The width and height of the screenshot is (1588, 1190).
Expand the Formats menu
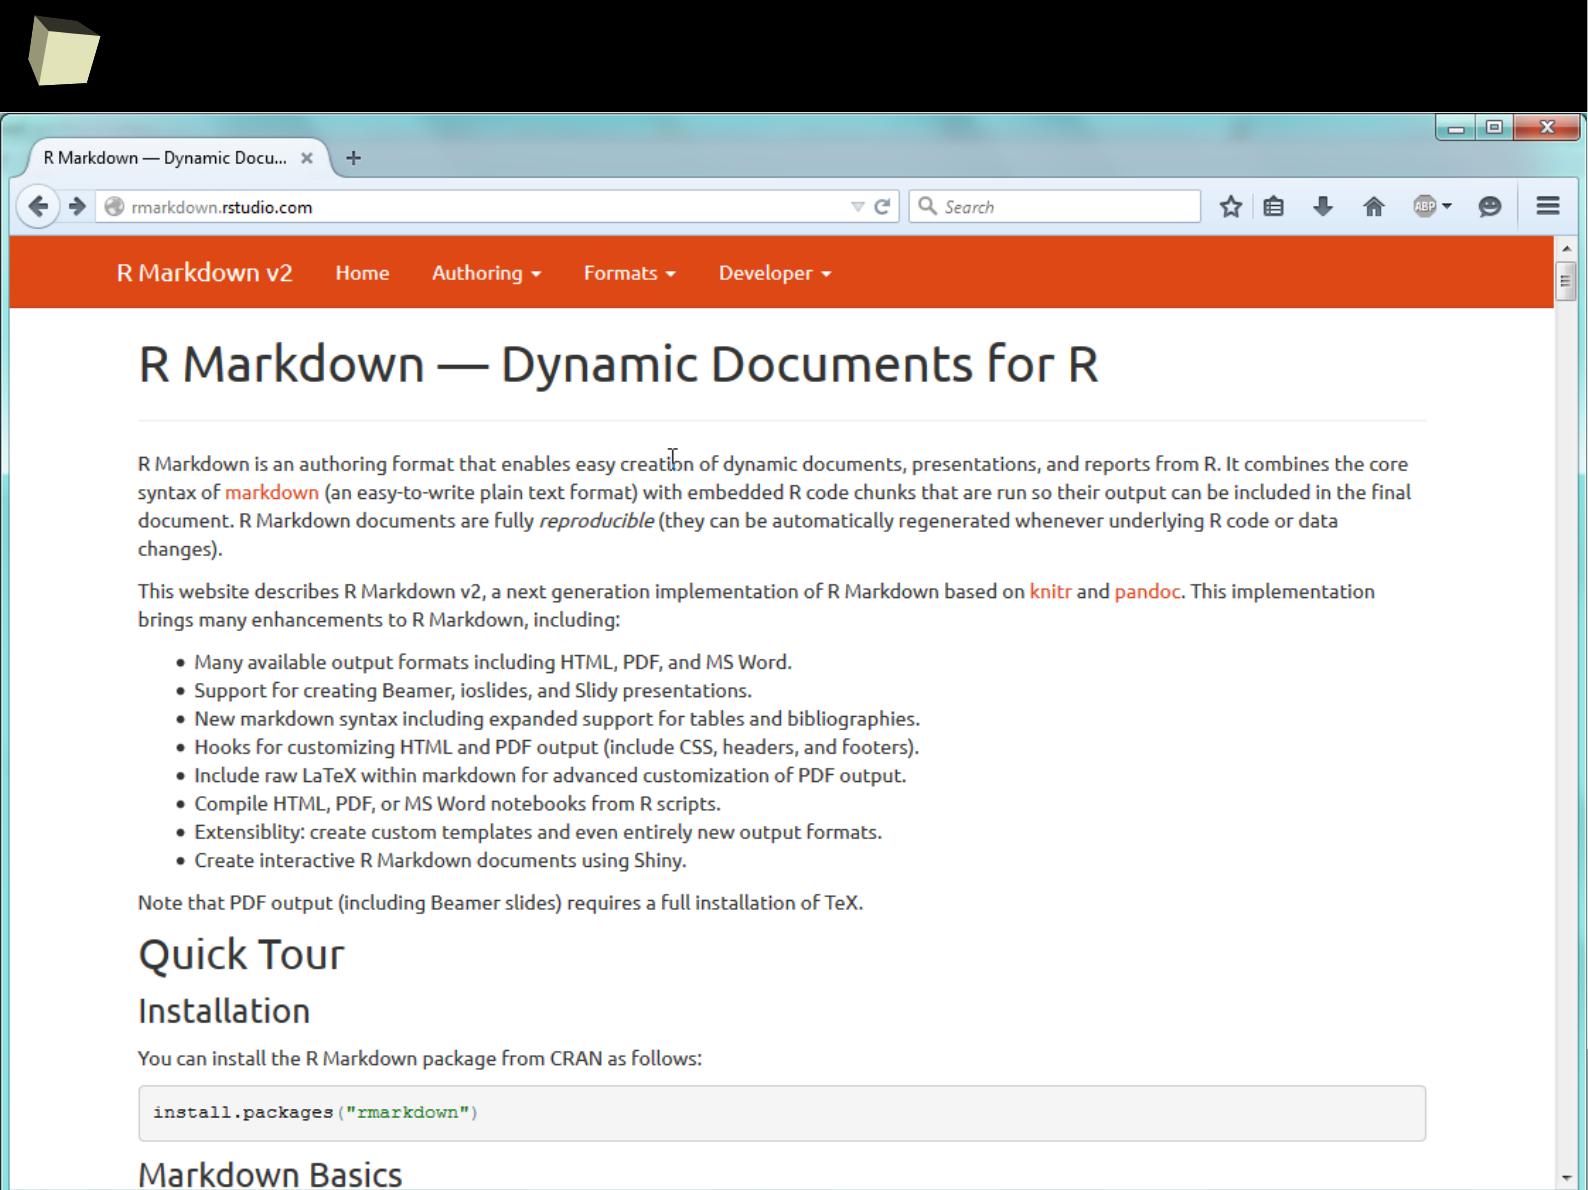pos(629,273)
